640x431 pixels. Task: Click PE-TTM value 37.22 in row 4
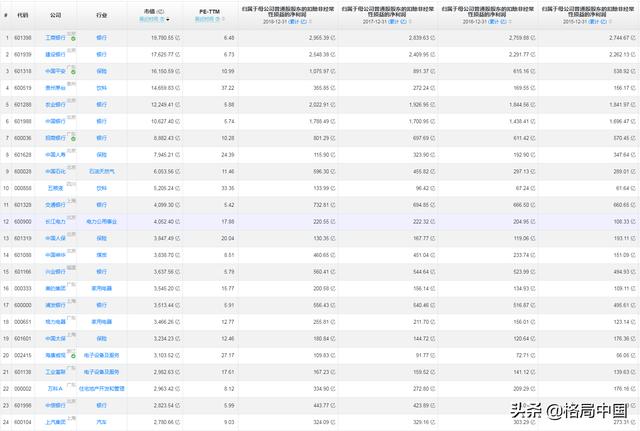pyautogui.click(x=228, y=88)
